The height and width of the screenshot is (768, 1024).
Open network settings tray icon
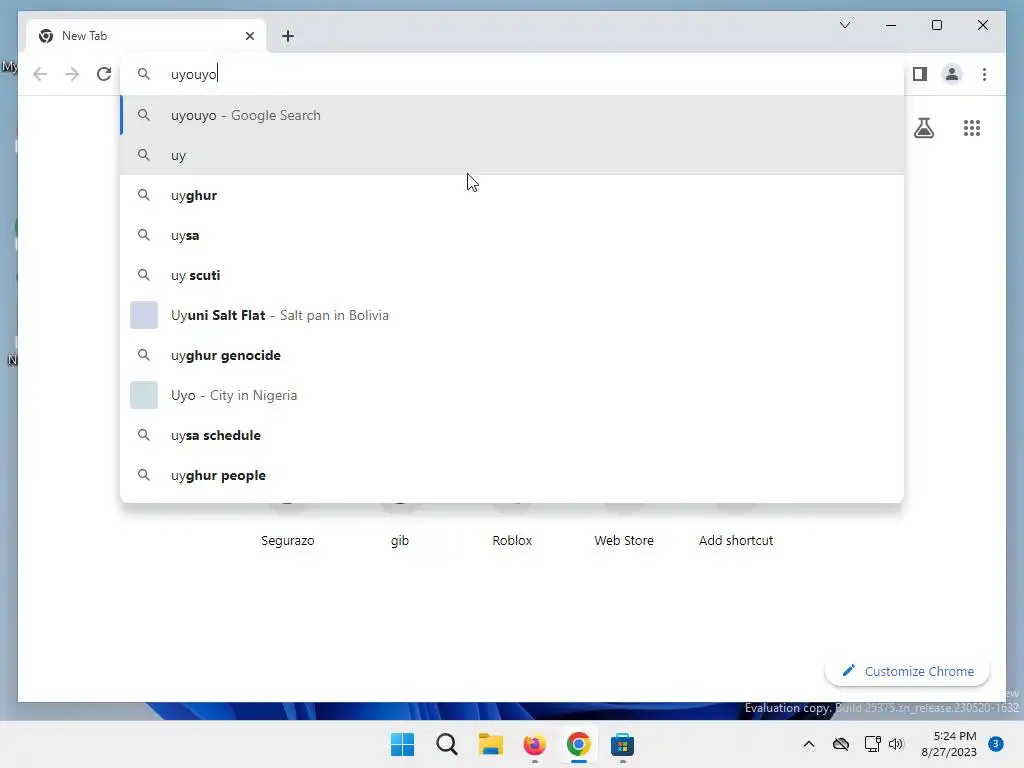click(x=872, y=744)
